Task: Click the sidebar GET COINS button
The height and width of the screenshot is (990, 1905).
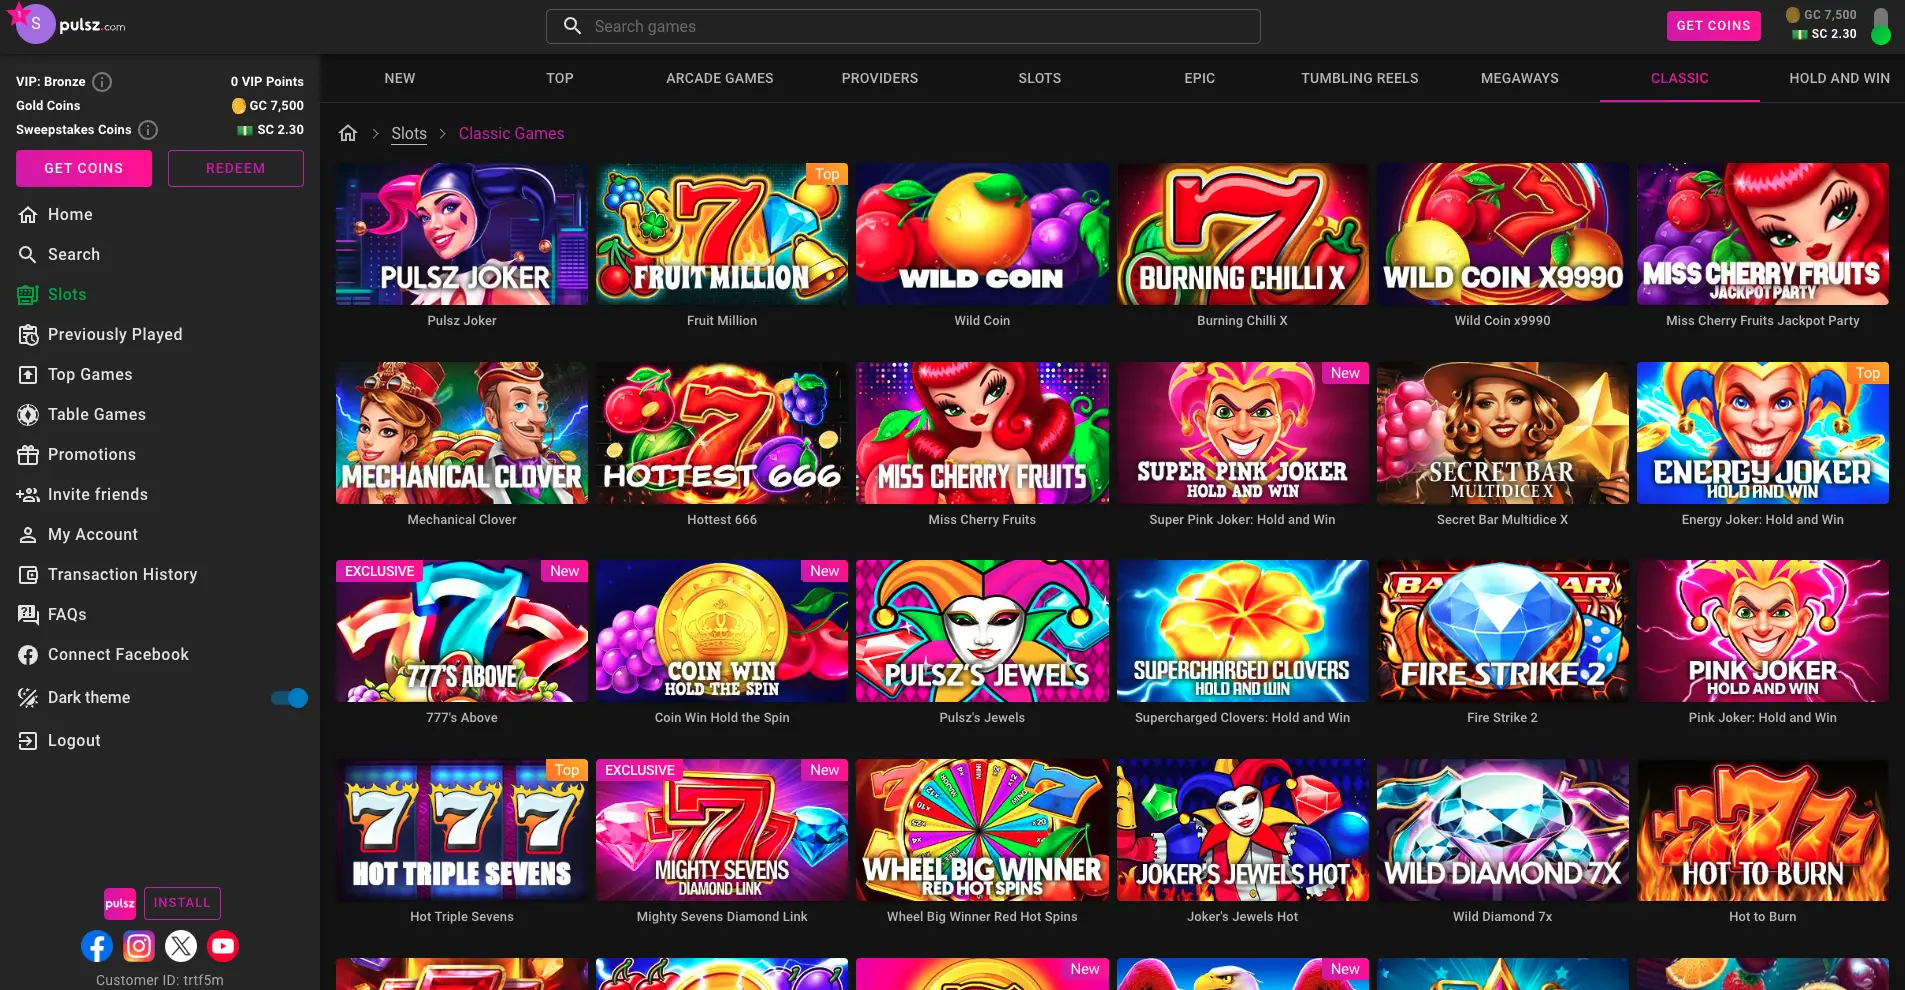Action: [84, 169]
